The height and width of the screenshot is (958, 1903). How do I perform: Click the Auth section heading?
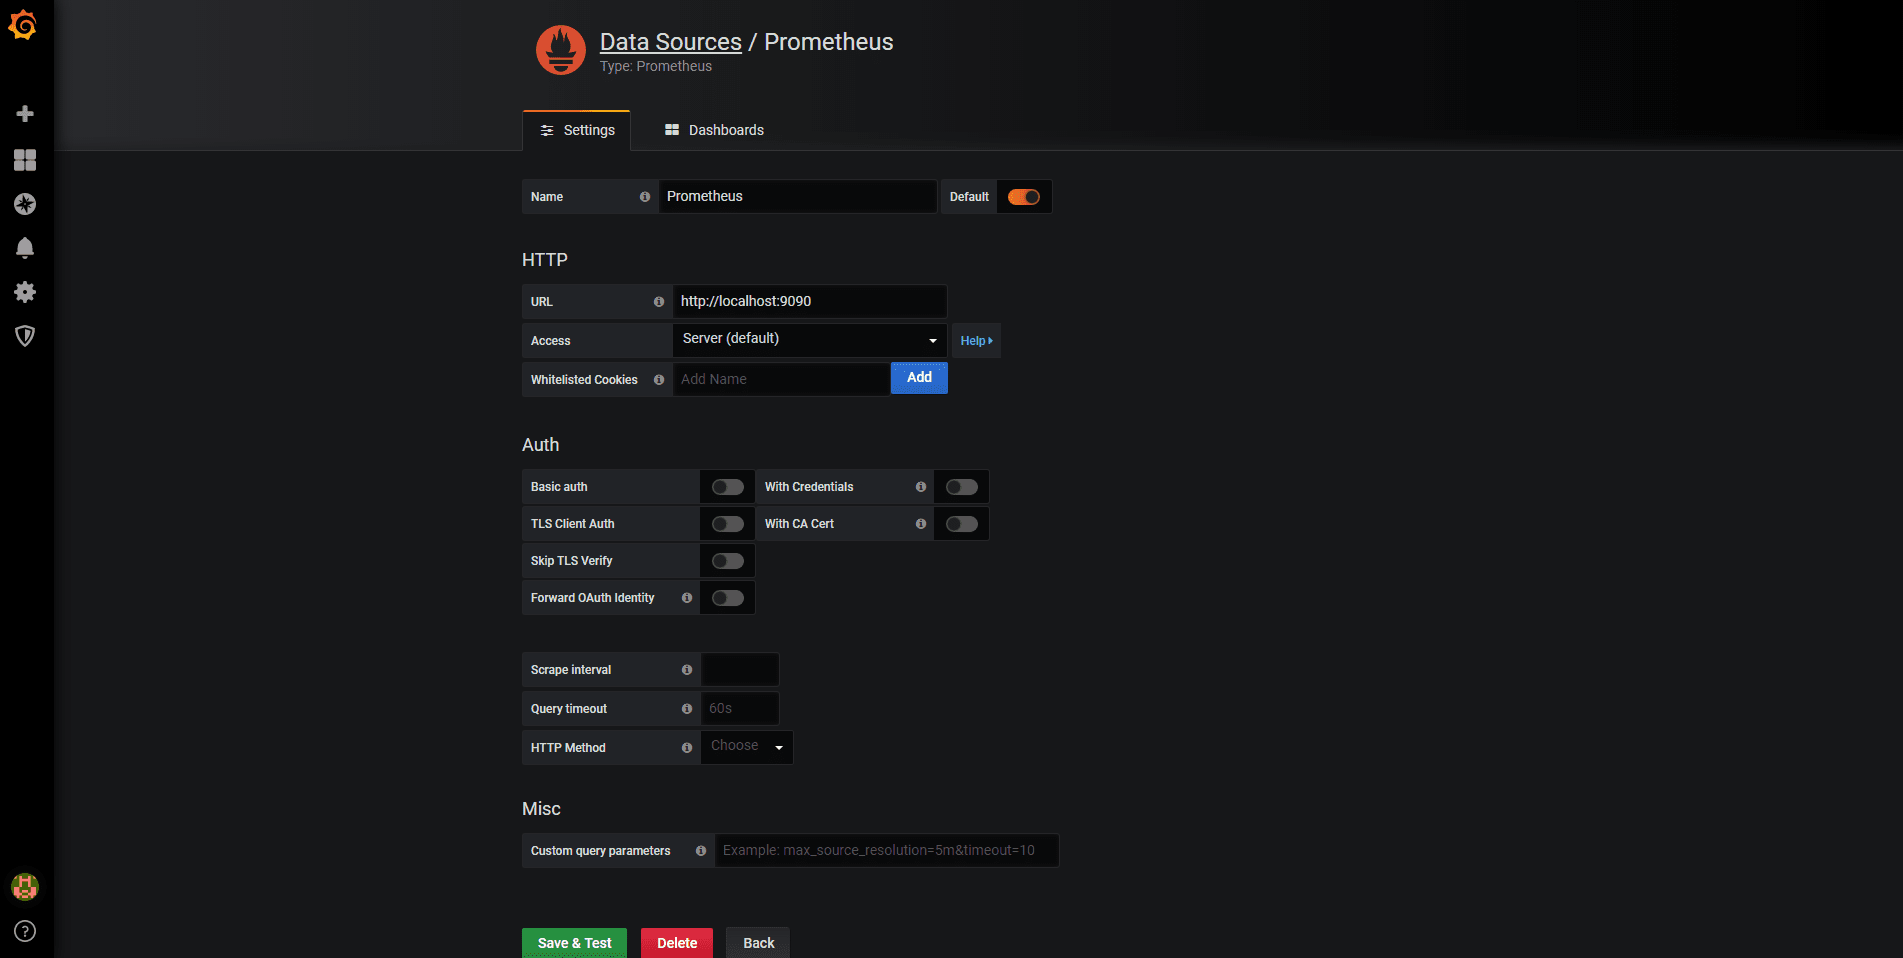pos(541,445)
